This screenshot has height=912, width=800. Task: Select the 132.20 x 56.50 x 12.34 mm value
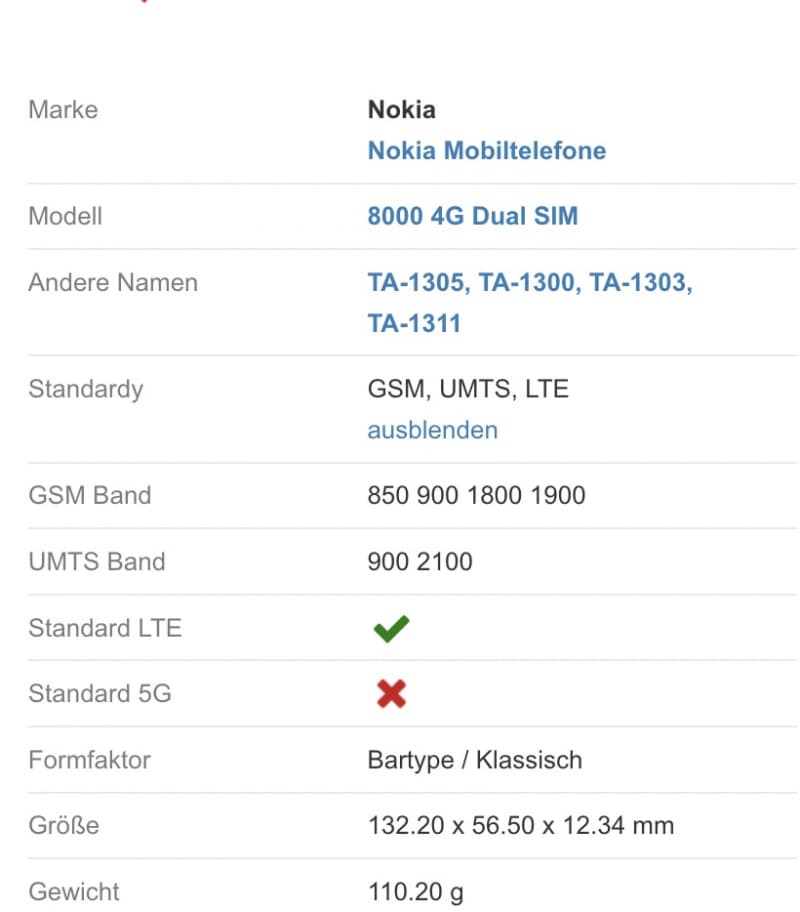pos(521,826)
